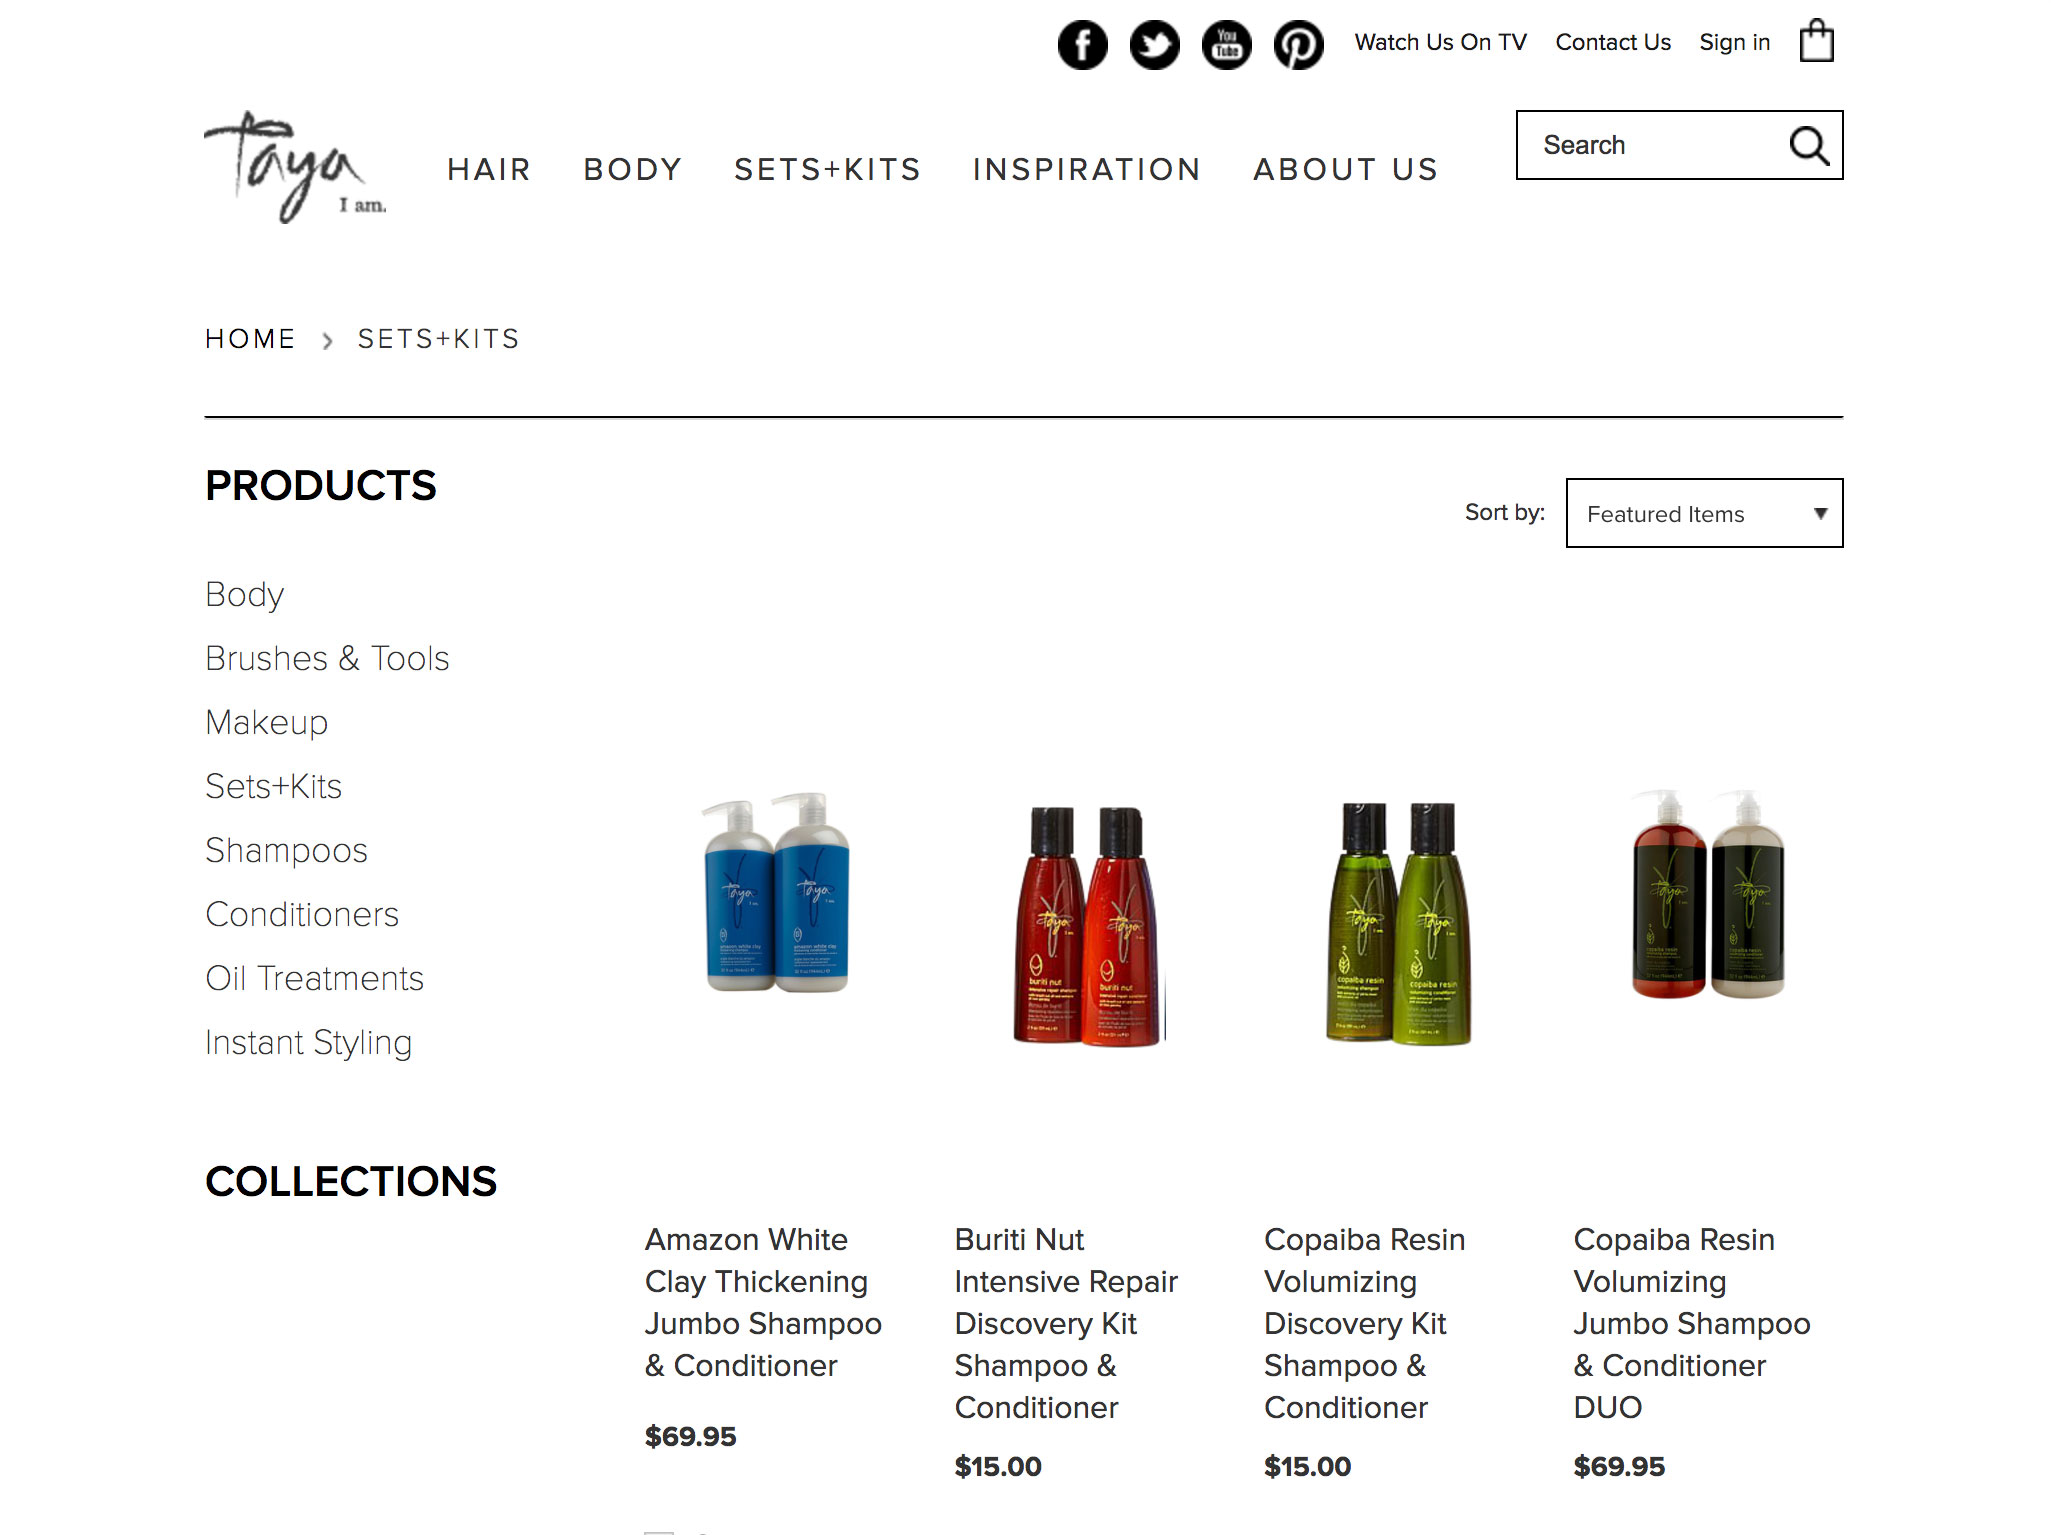
Task: Open the Facebook social icon
Action: pos(1082,44)
